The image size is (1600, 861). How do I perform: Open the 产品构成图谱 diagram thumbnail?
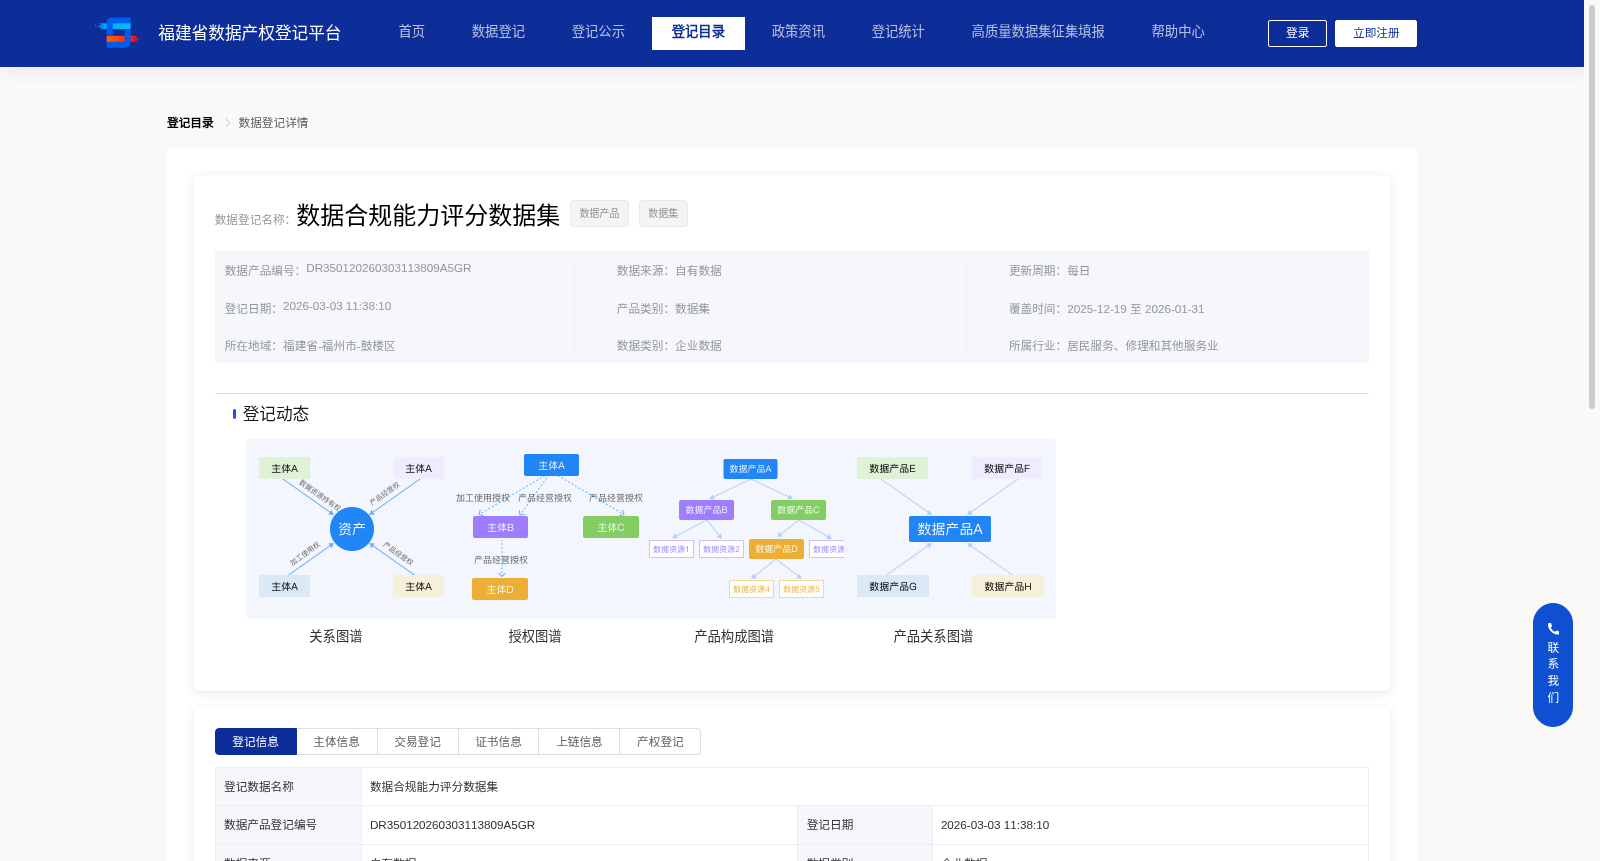click(748, 528)
